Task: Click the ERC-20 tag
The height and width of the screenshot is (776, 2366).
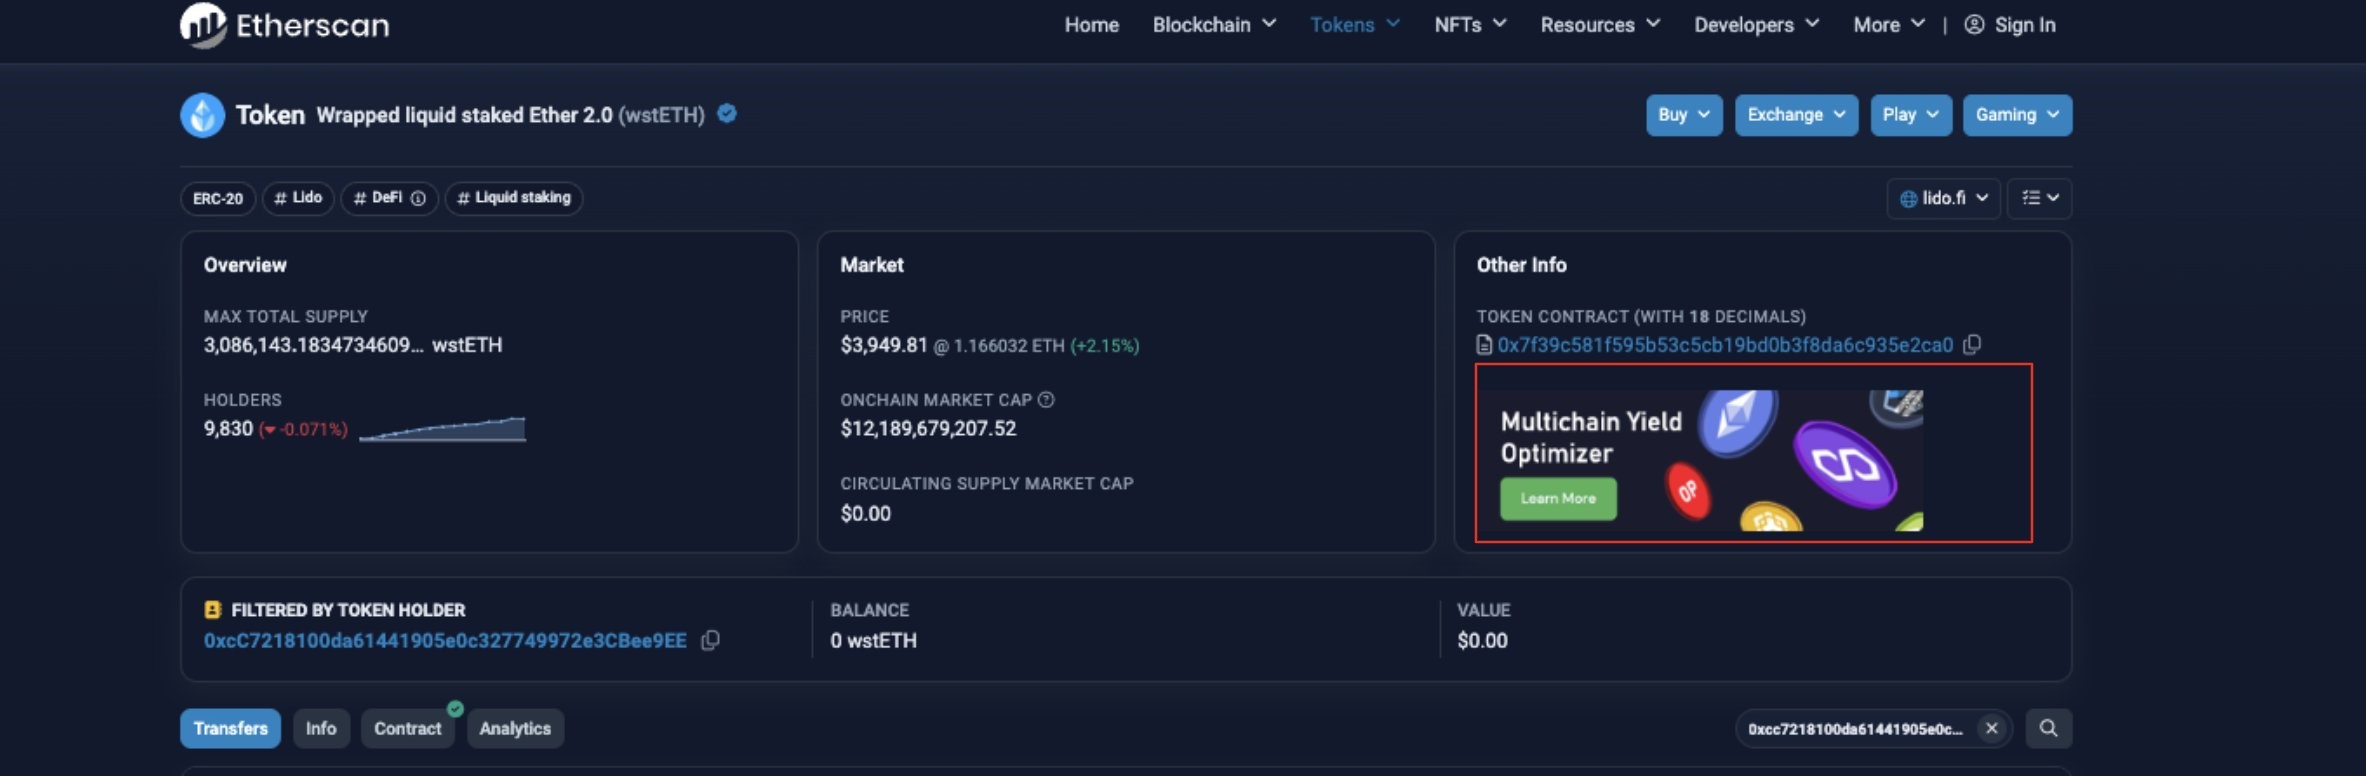Action: 218,198
